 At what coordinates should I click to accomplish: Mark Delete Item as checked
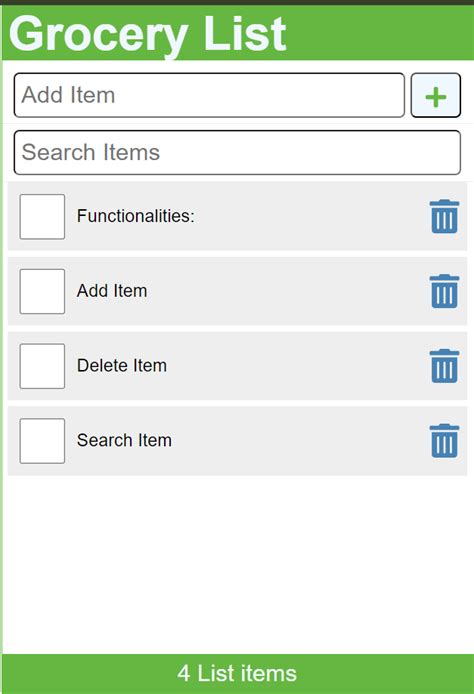[42, 366]
